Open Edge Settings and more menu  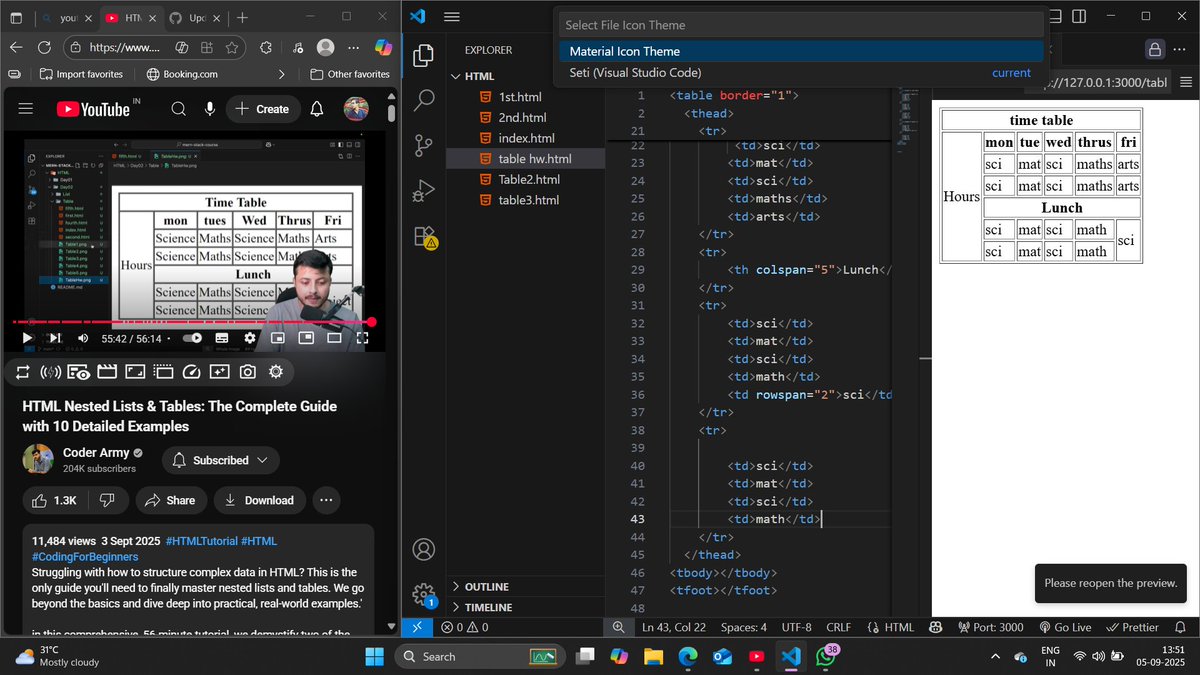[x=353, y=47]
